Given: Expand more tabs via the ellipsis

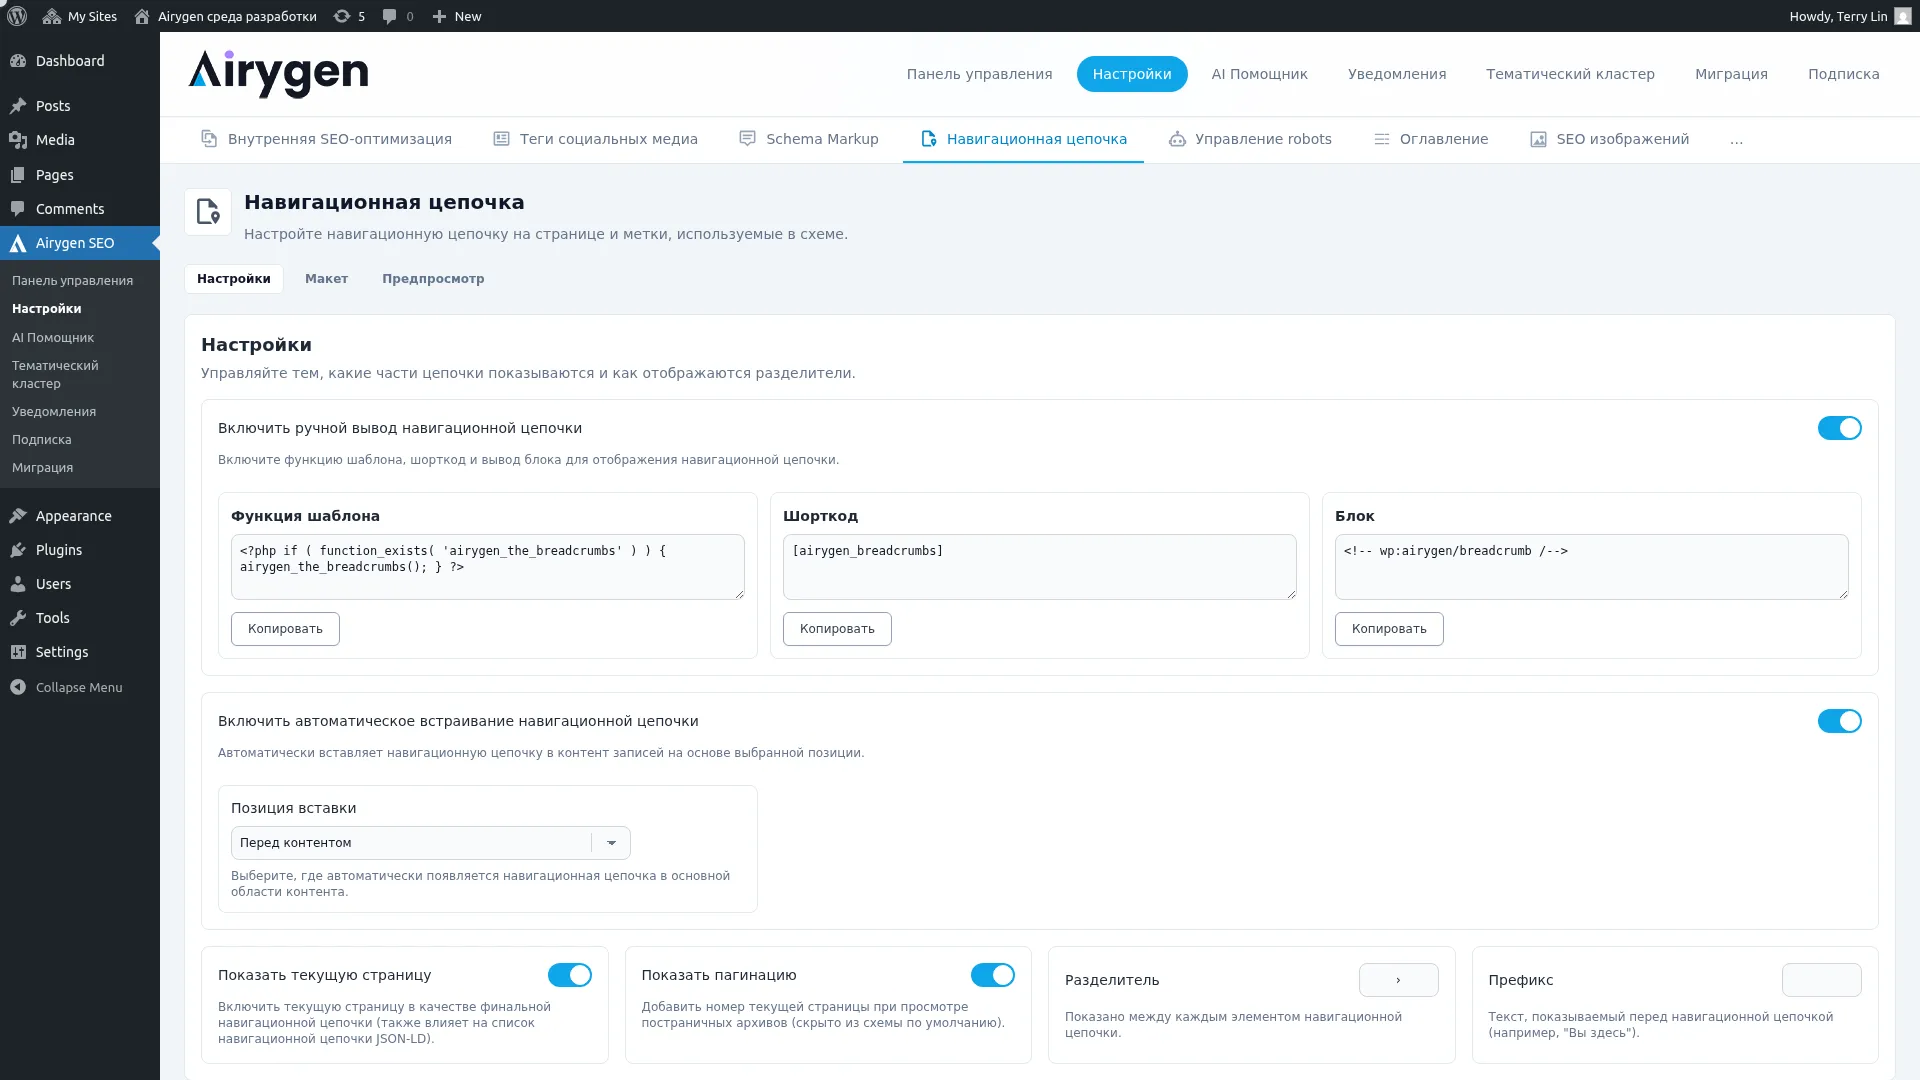Looking at the screenshot, I should (x=1736, y=140).
